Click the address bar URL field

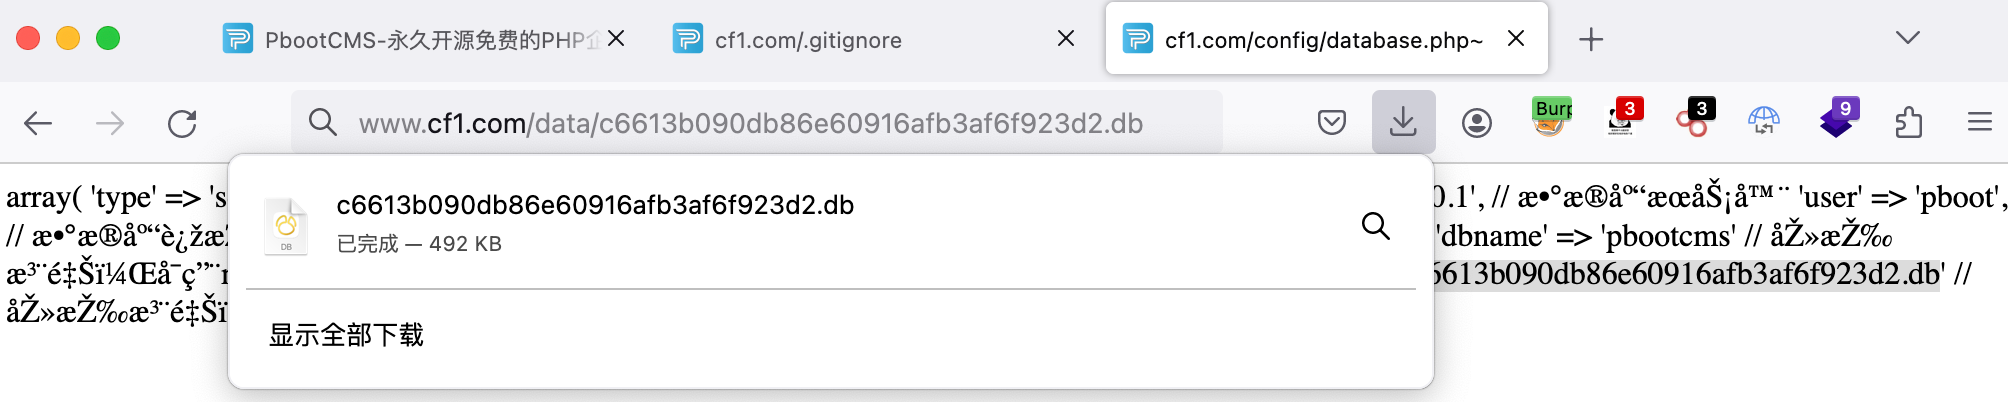[750, 123]
